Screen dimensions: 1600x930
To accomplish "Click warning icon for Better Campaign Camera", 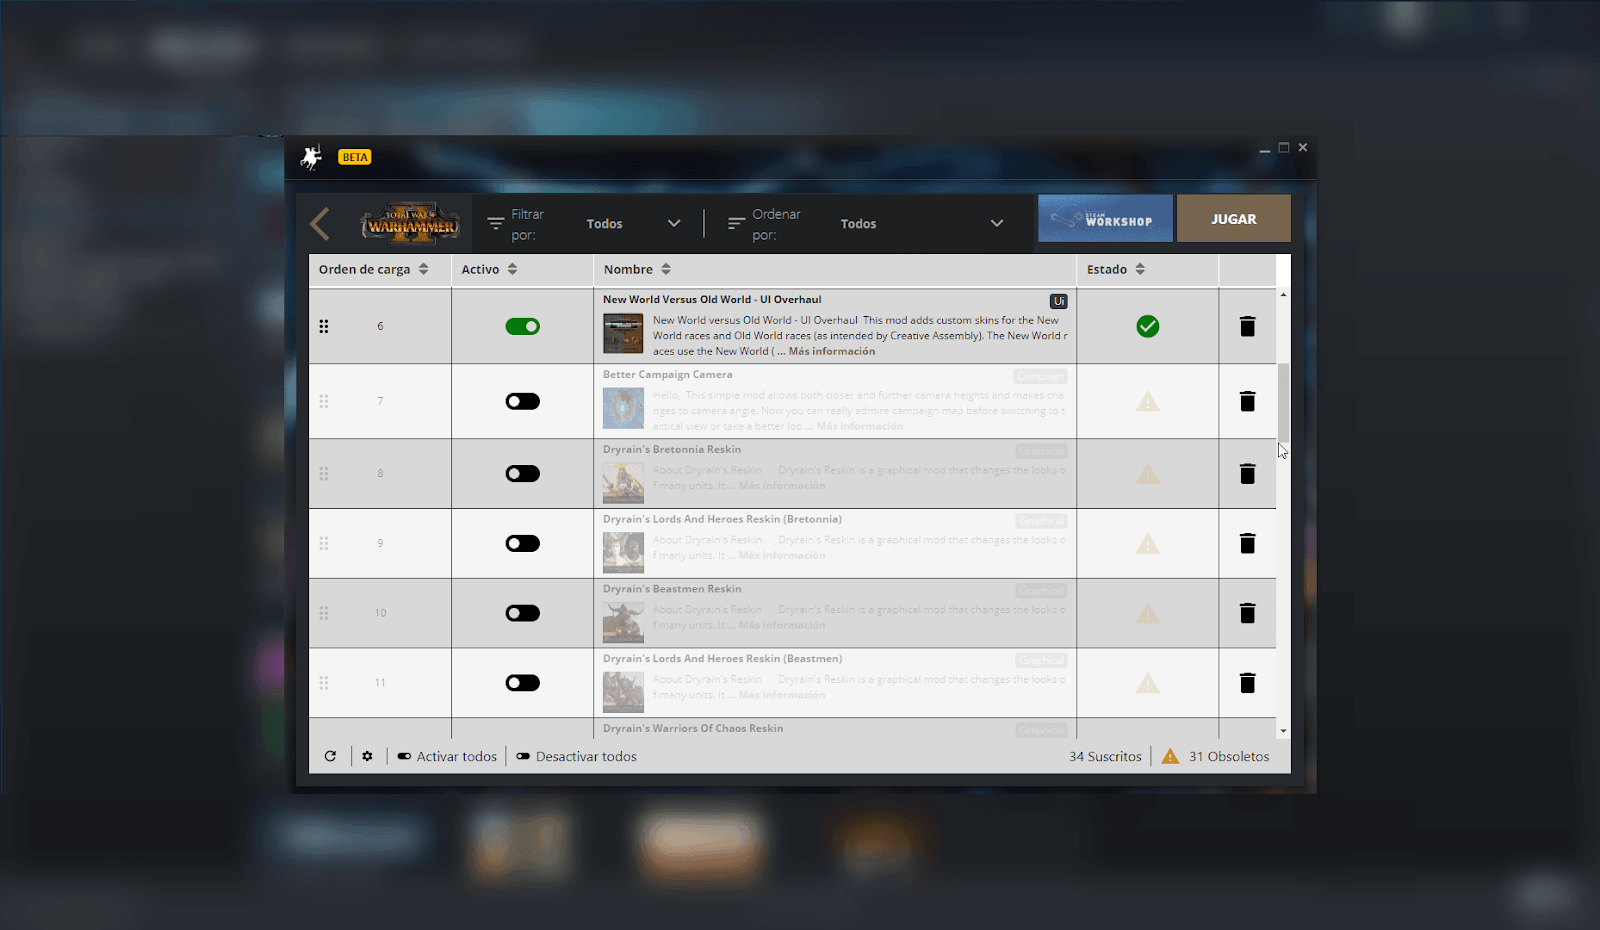I will (x=1148, y=401).
